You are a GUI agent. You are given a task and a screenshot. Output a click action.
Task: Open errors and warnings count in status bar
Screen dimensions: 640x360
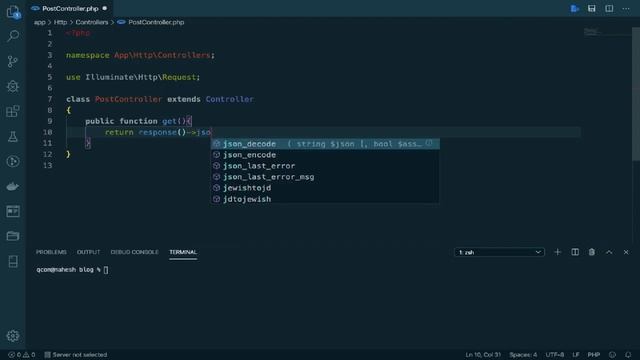[x=22, y=355]
